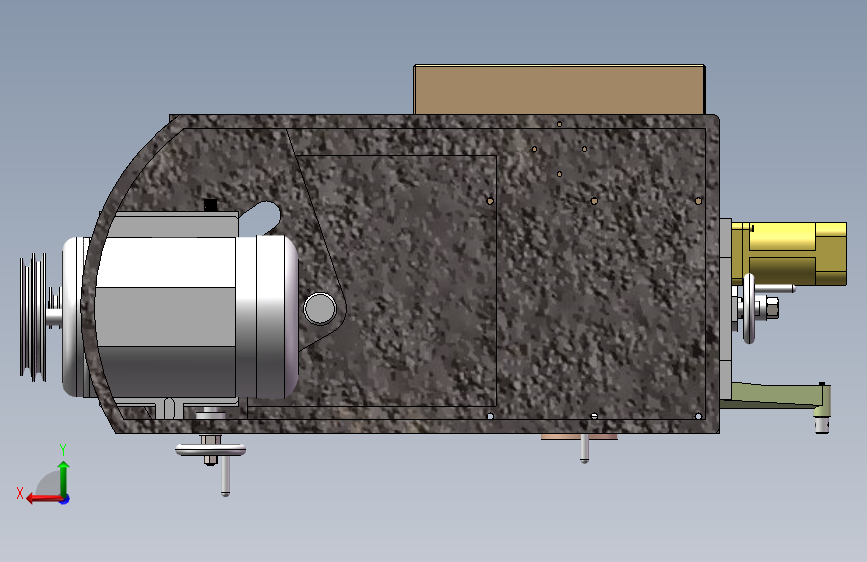Click the handwheel below the housing
Viewport: 867px width, 562px height.
click(211, 450)
